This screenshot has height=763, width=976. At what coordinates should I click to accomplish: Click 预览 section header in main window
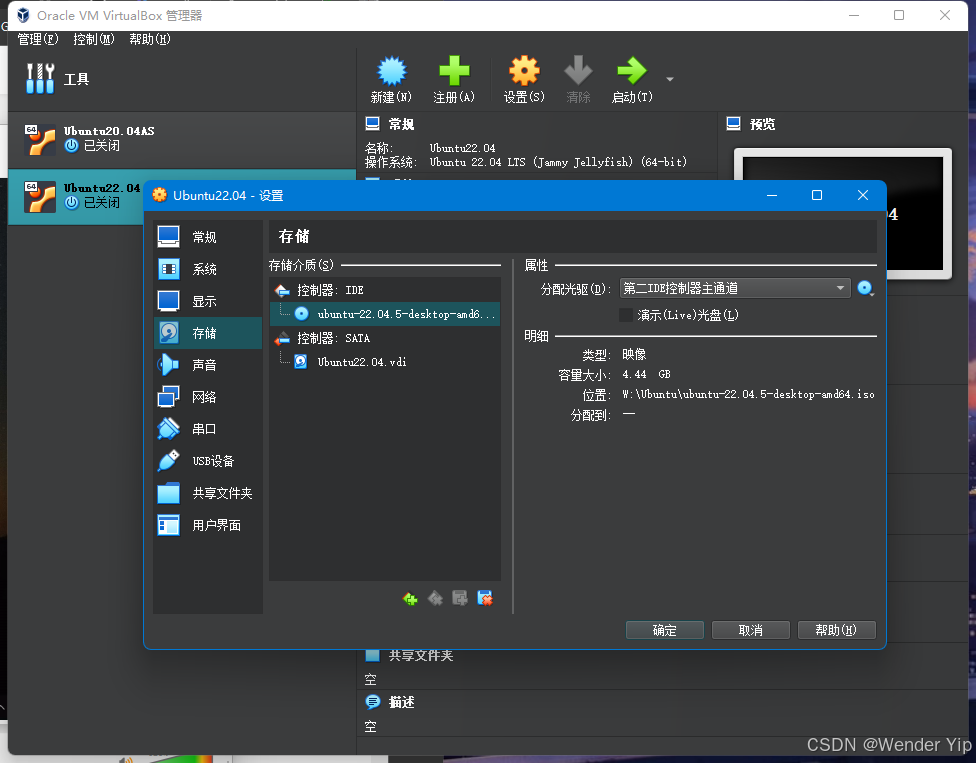click(762, 124)
